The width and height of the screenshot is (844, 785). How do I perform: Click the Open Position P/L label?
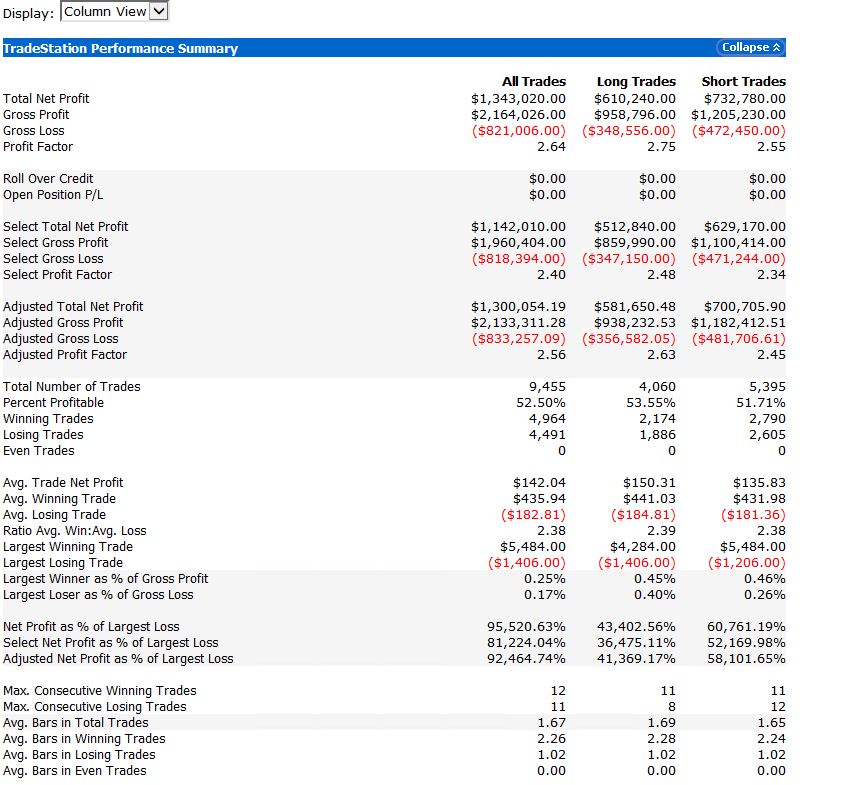coord(53,195)
